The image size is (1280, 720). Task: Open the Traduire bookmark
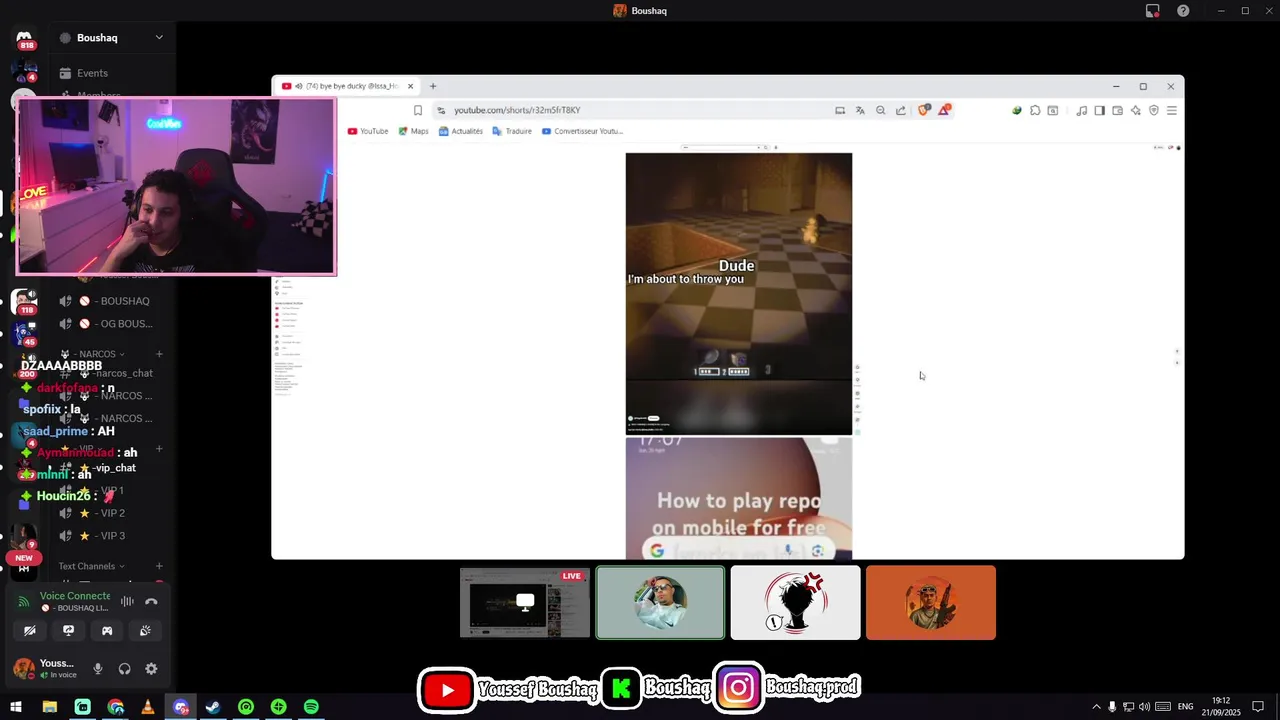click(x=512, y=131)
